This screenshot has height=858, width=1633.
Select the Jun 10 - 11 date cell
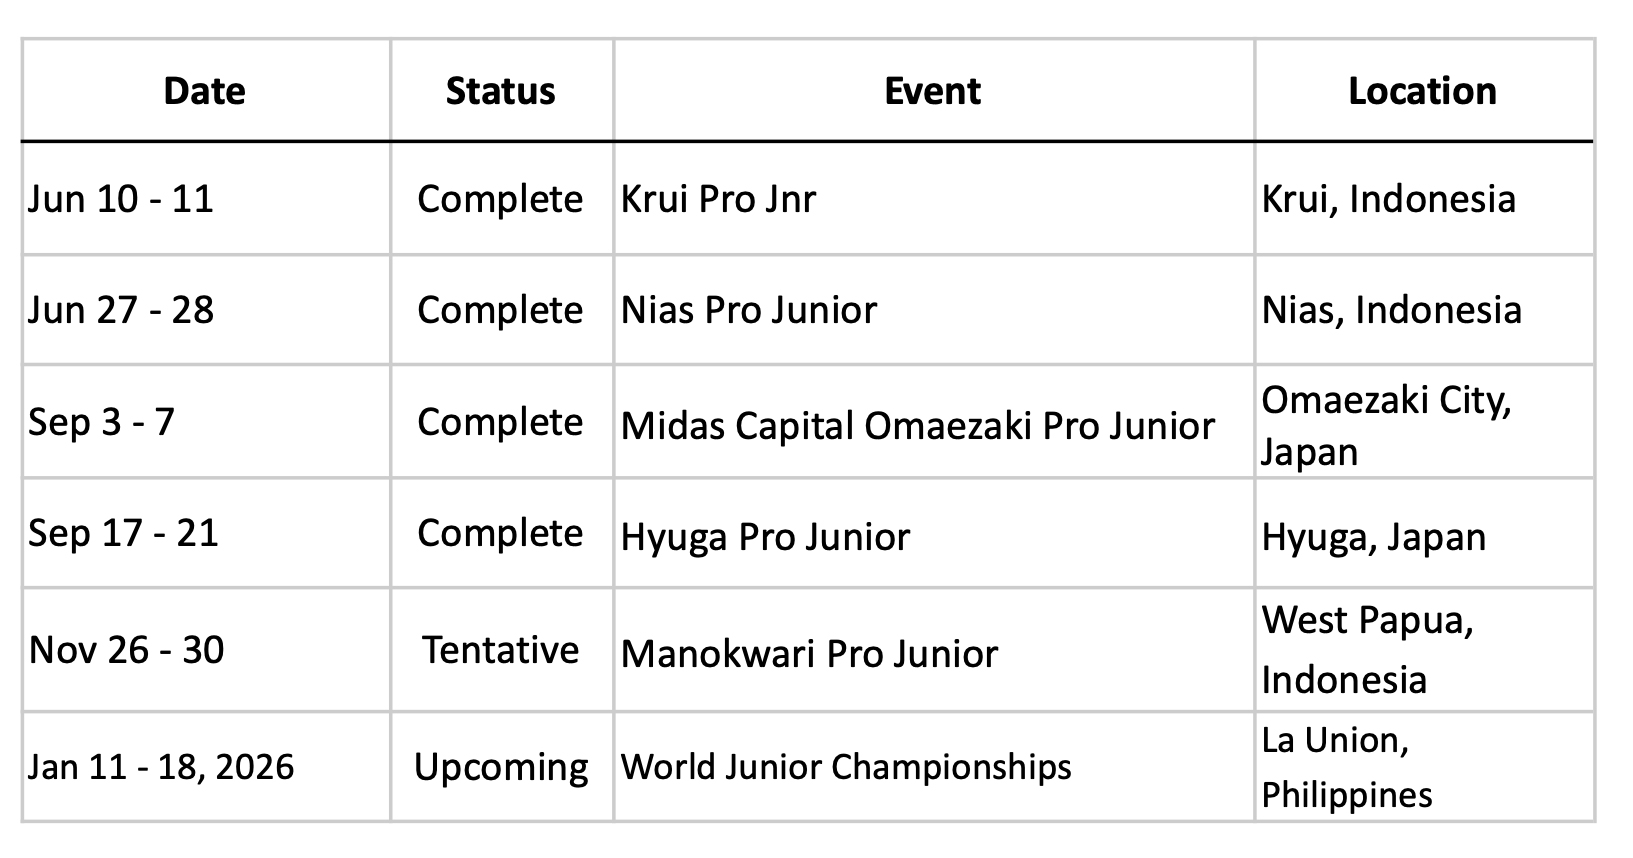121,199
